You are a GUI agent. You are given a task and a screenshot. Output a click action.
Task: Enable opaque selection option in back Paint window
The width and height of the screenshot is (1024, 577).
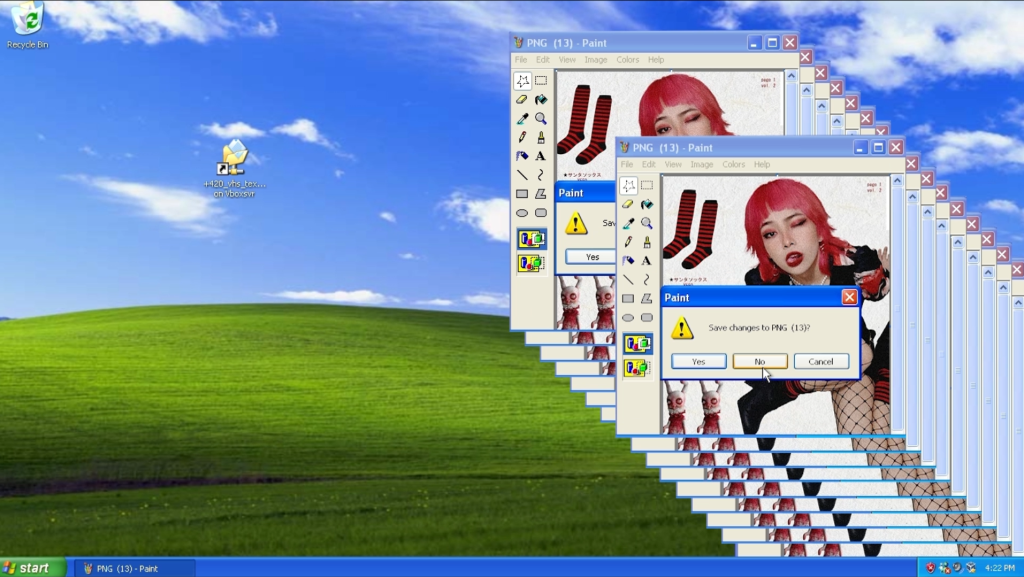[532, 239]
